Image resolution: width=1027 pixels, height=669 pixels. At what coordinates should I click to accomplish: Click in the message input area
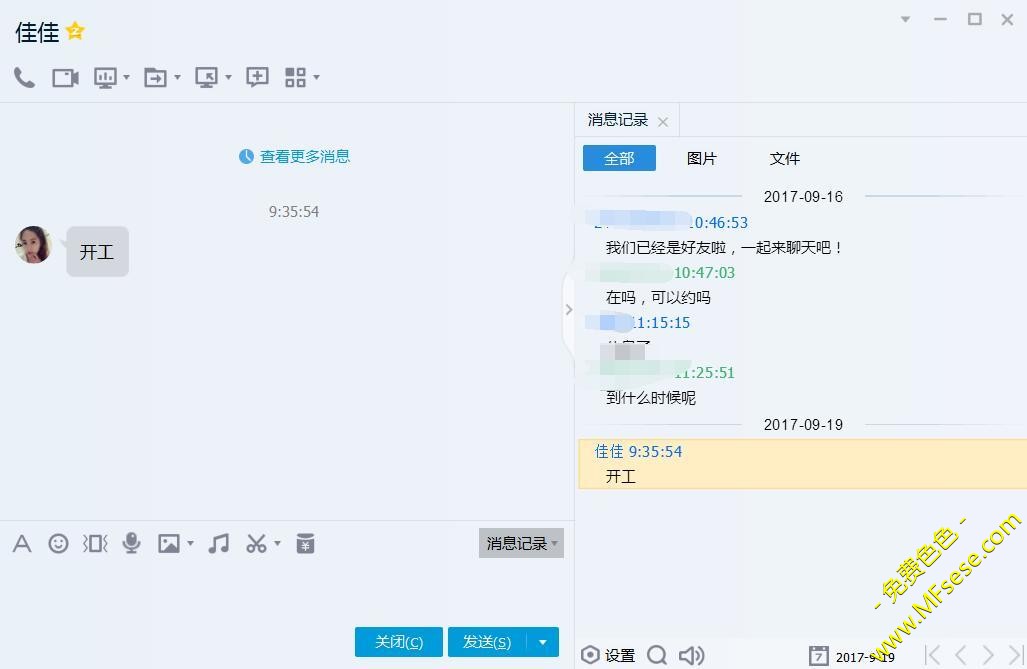click(287, 590)
